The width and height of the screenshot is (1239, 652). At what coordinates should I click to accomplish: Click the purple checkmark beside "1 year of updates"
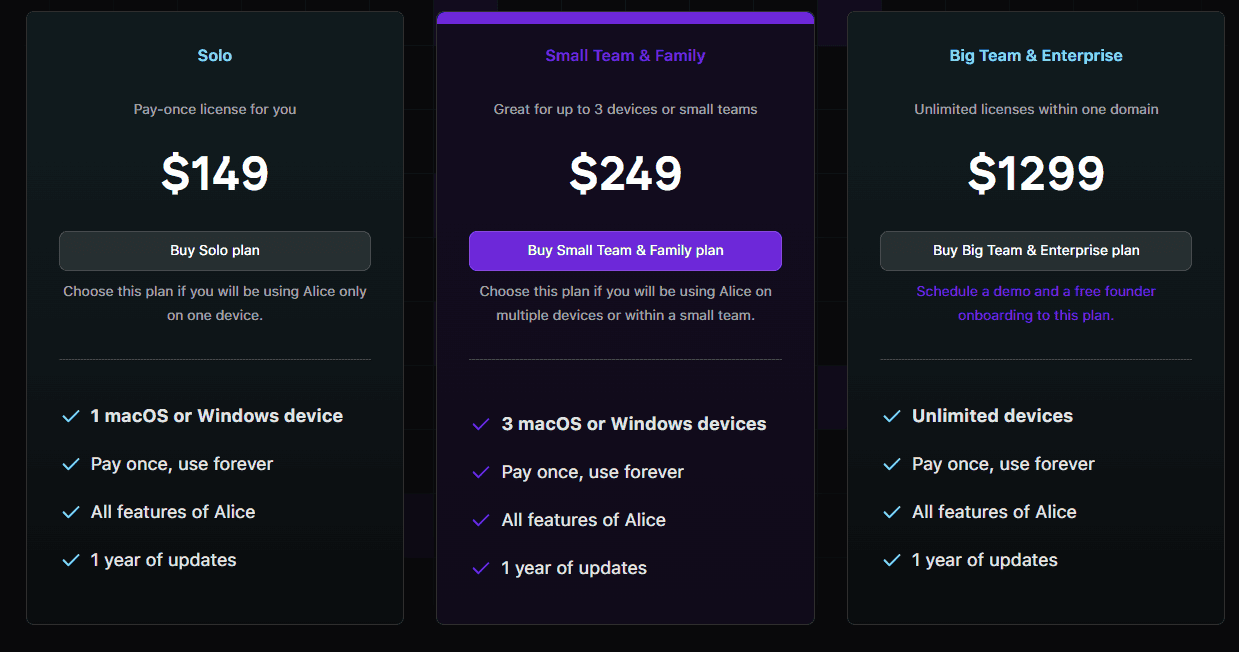[481, 567]
